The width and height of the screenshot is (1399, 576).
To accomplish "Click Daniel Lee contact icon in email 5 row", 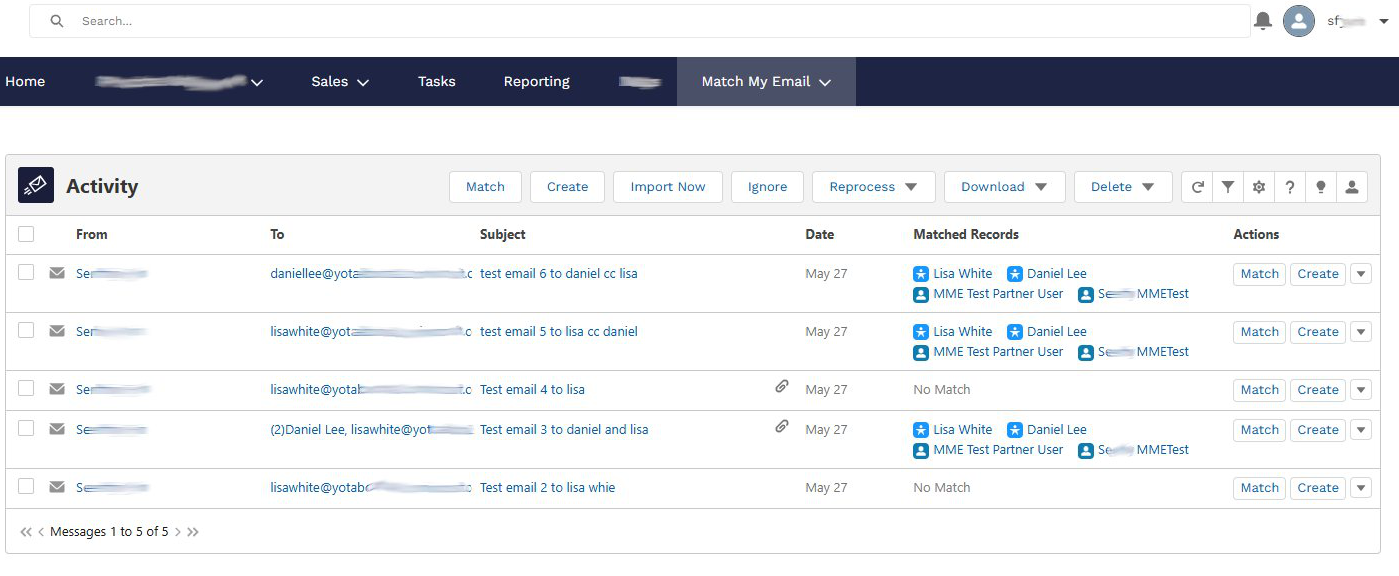I will tap(1015, 332).
